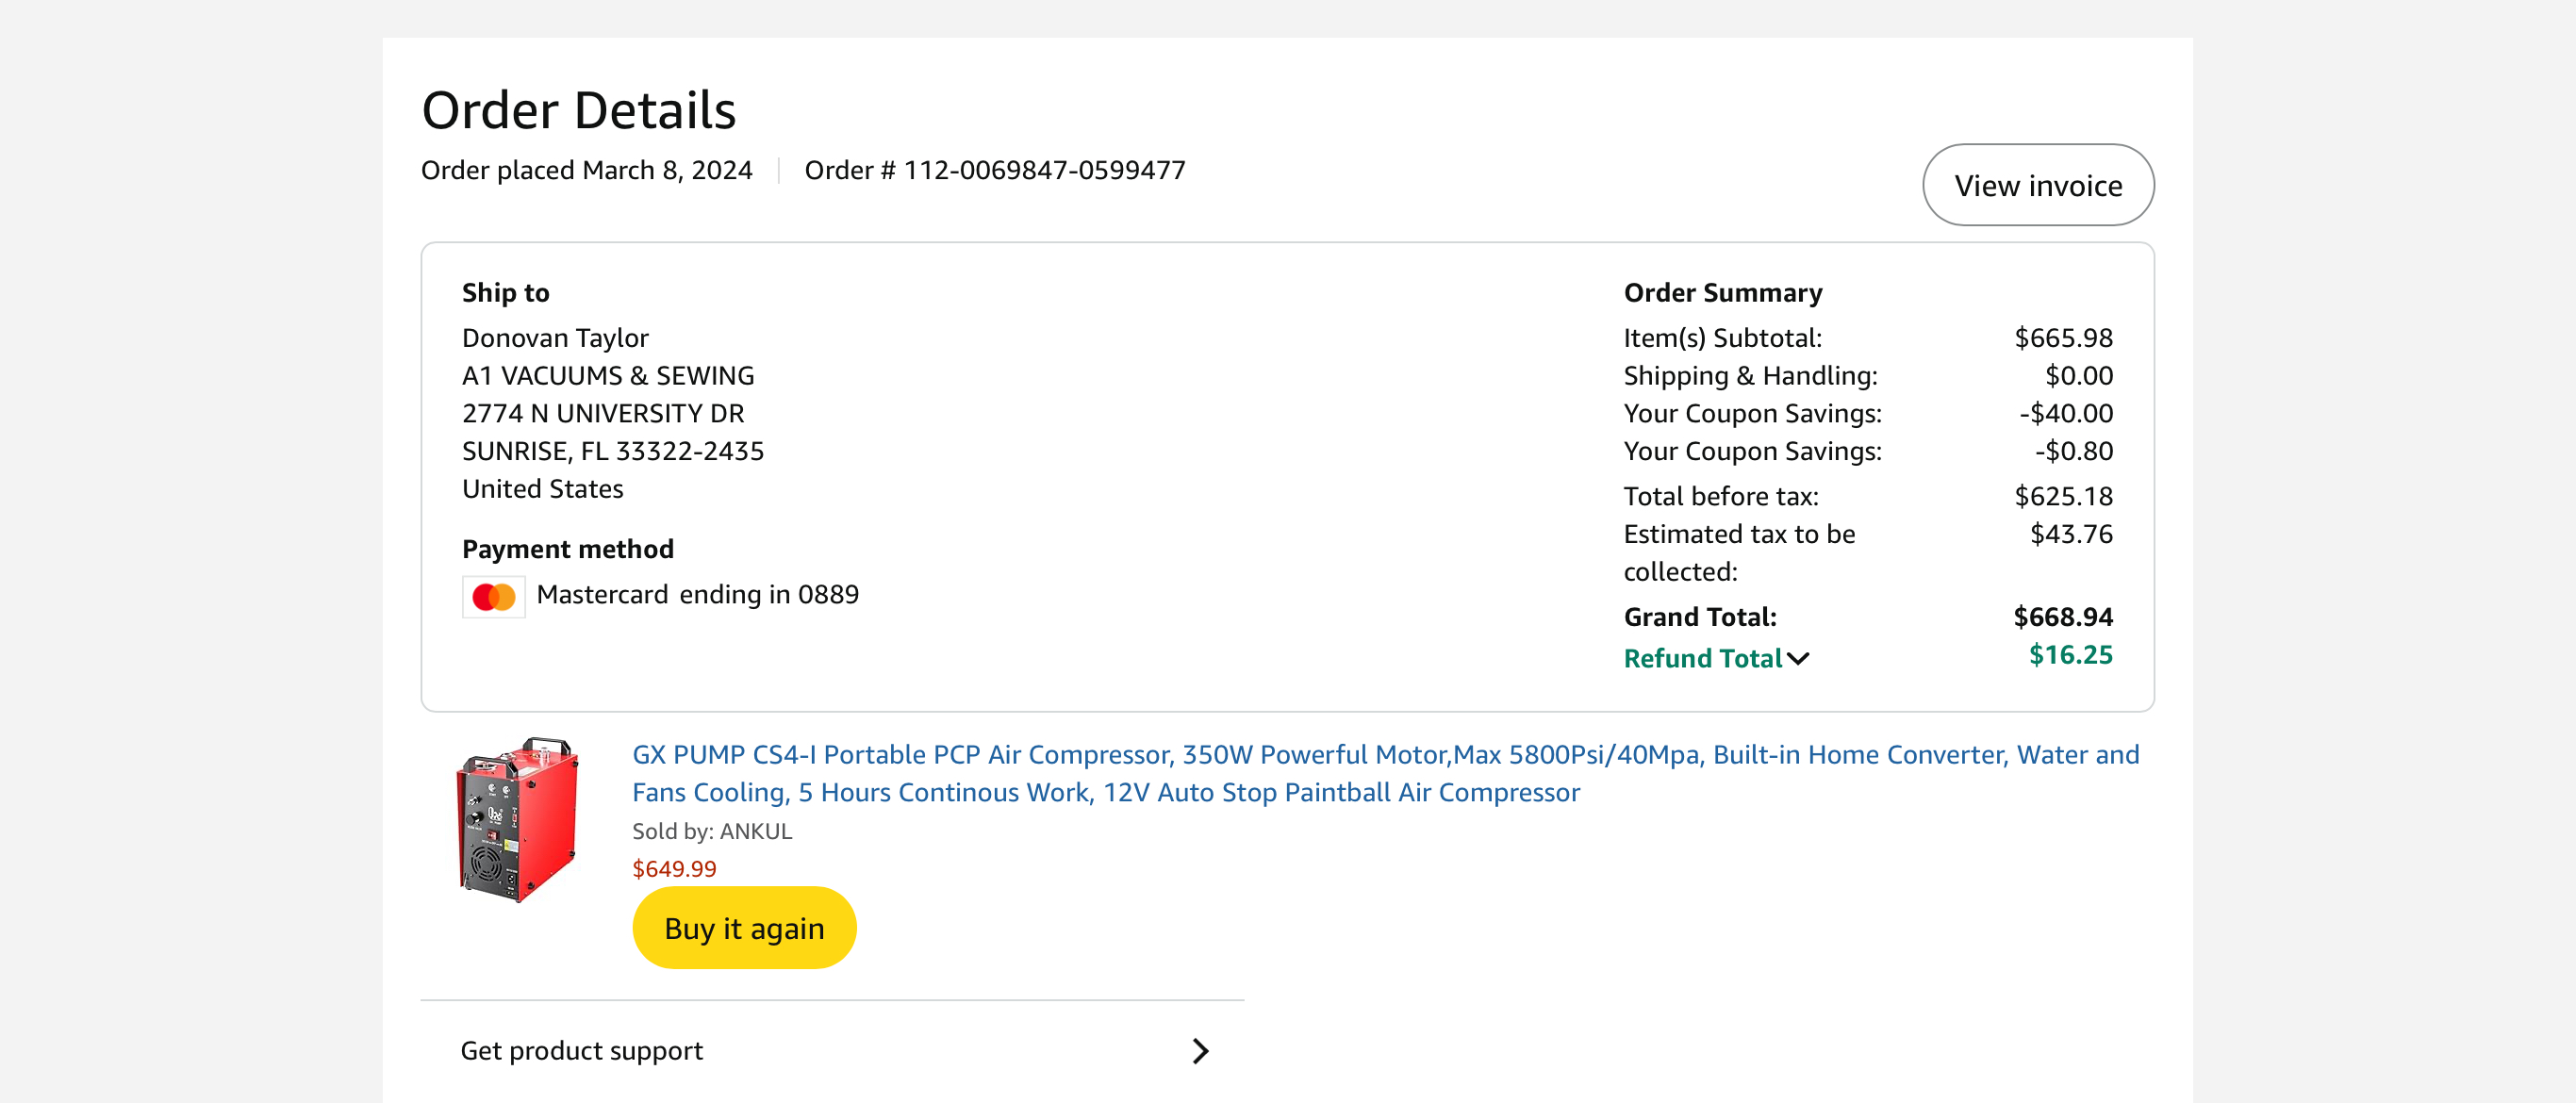2576x1103 pixels.
Task: Click the Mastercard logo icon
Action: pyautogui.click(x=493, y=596)
